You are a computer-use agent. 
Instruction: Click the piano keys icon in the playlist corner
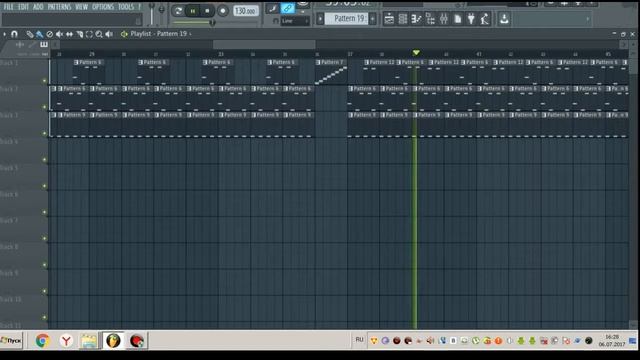pyautogui.click(x=44, y=44)
